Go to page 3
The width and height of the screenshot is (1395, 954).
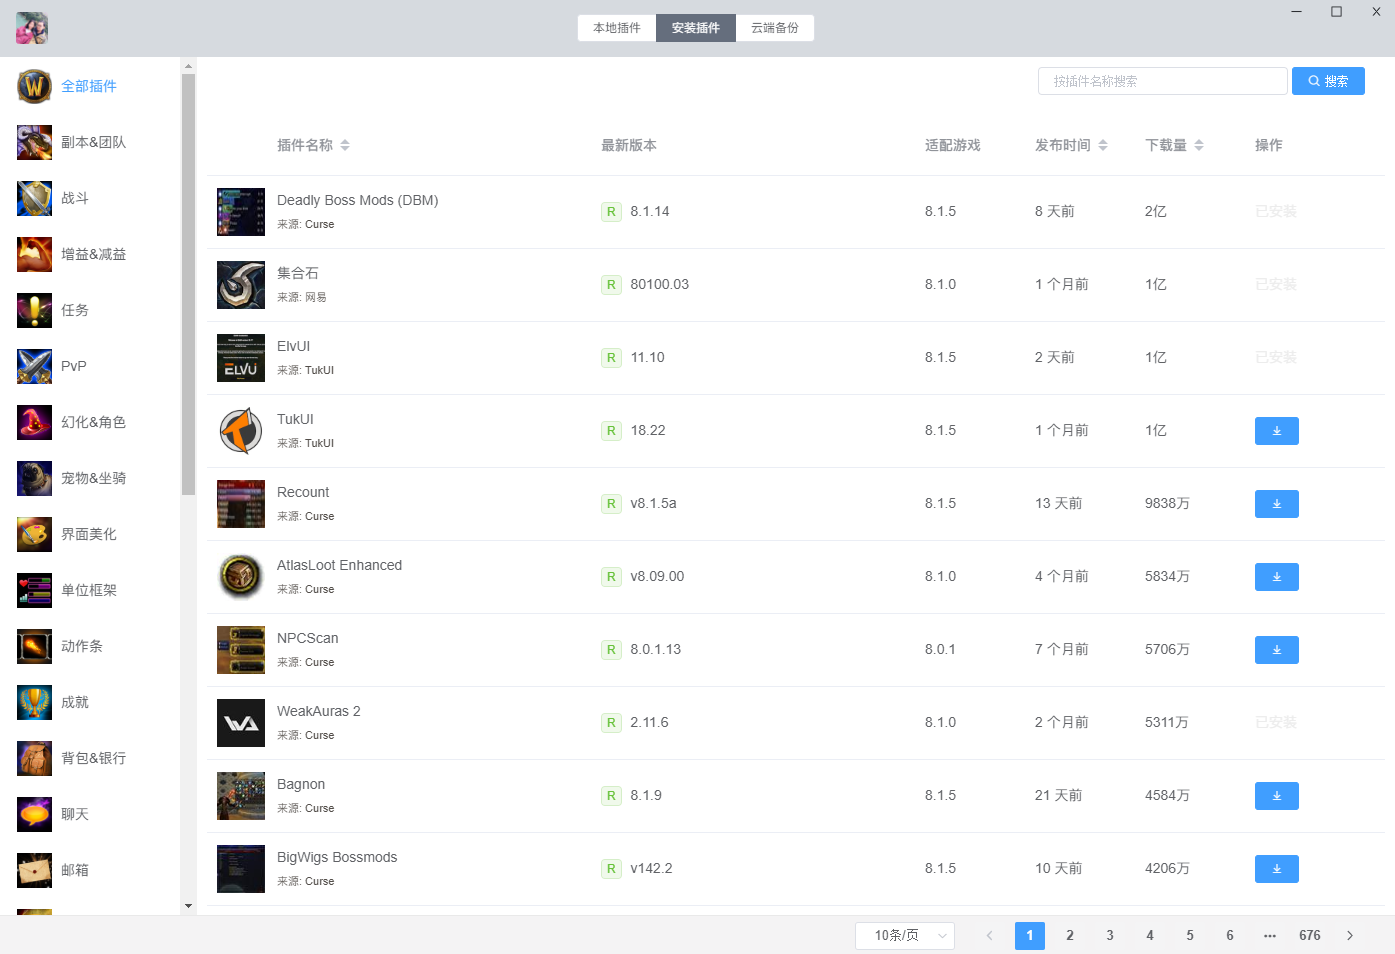pyautogui.click(x=1110, y=936)
